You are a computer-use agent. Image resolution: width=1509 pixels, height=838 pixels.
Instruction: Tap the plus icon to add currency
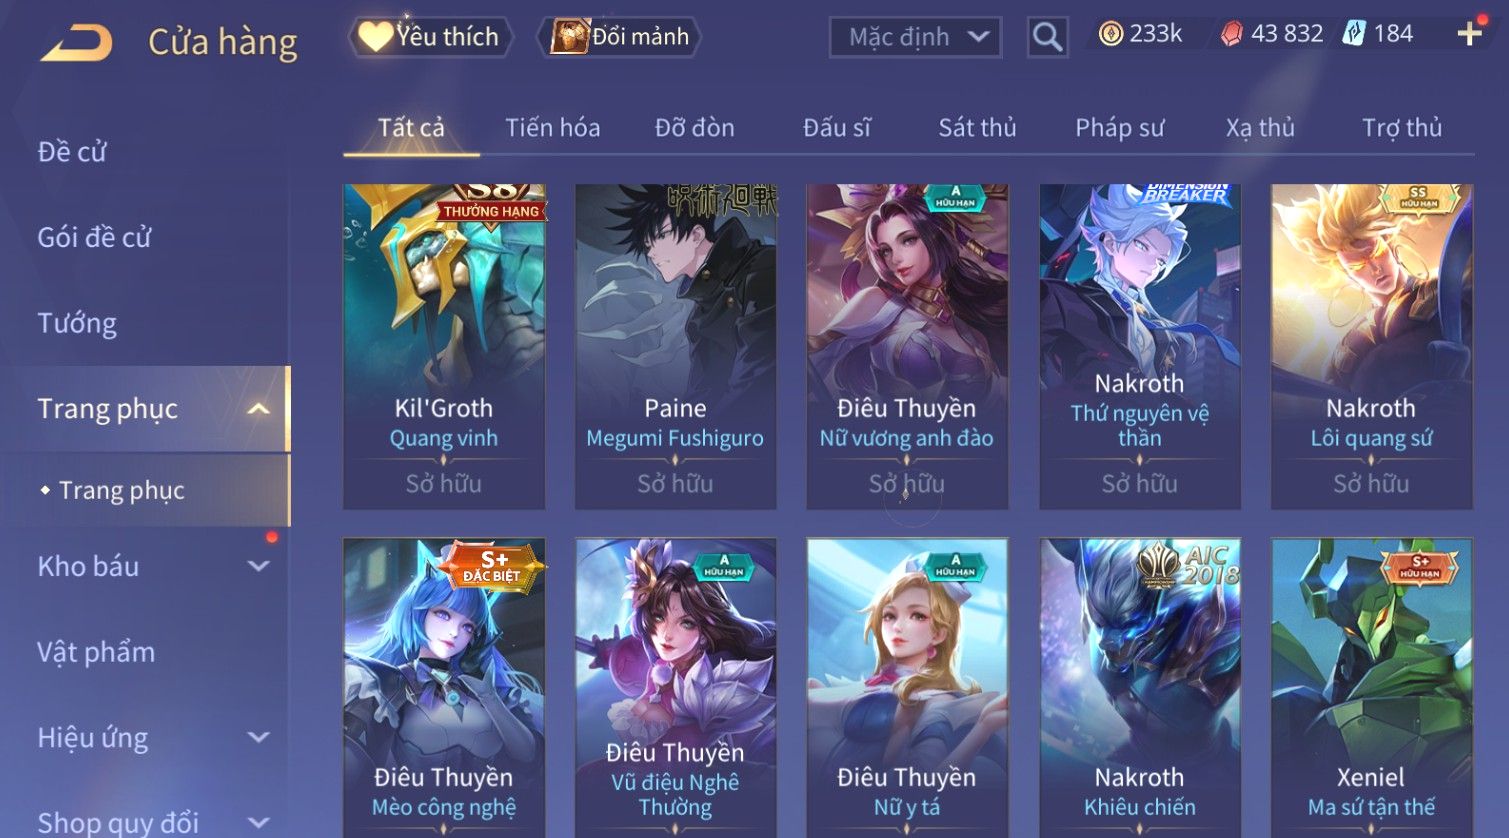point(1469,34)
